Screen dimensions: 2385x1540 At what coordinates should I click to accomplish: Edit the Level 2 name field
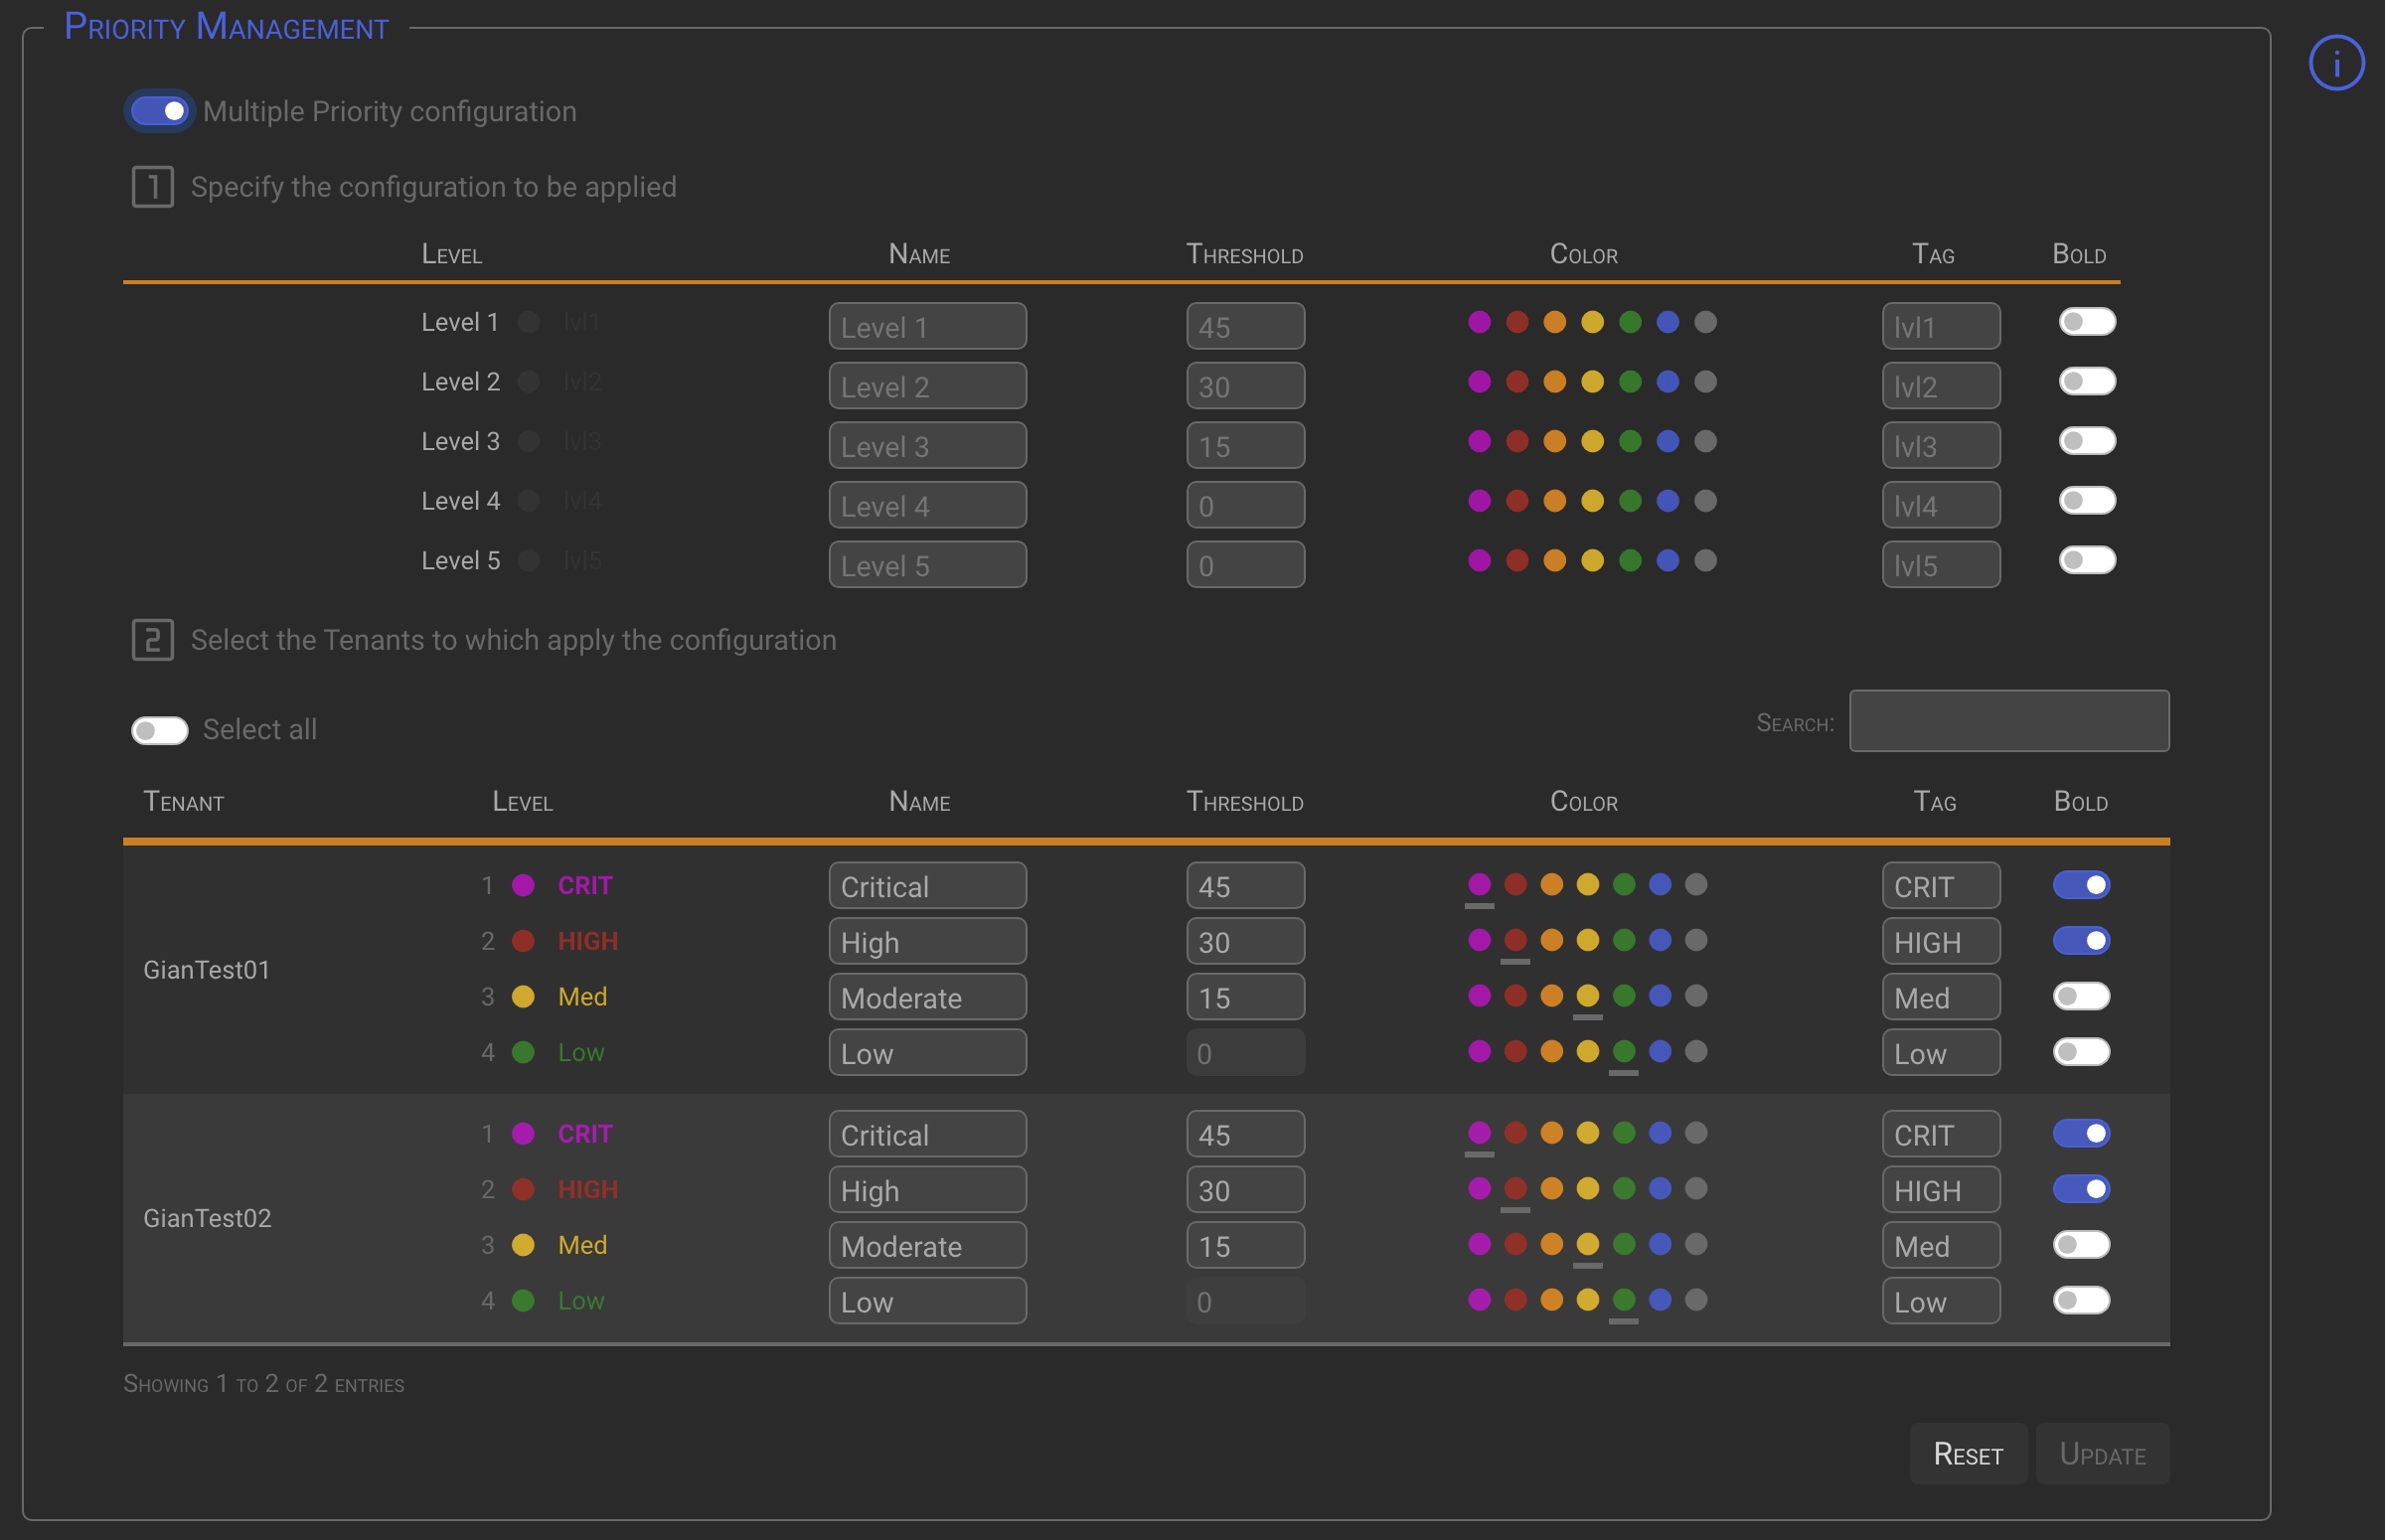[927, 386]
